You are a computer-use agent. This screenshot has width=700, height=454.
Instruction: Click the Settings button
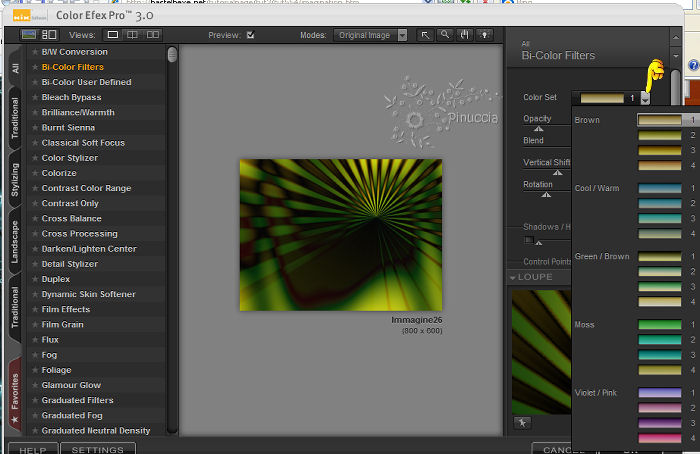coord(97,449)
